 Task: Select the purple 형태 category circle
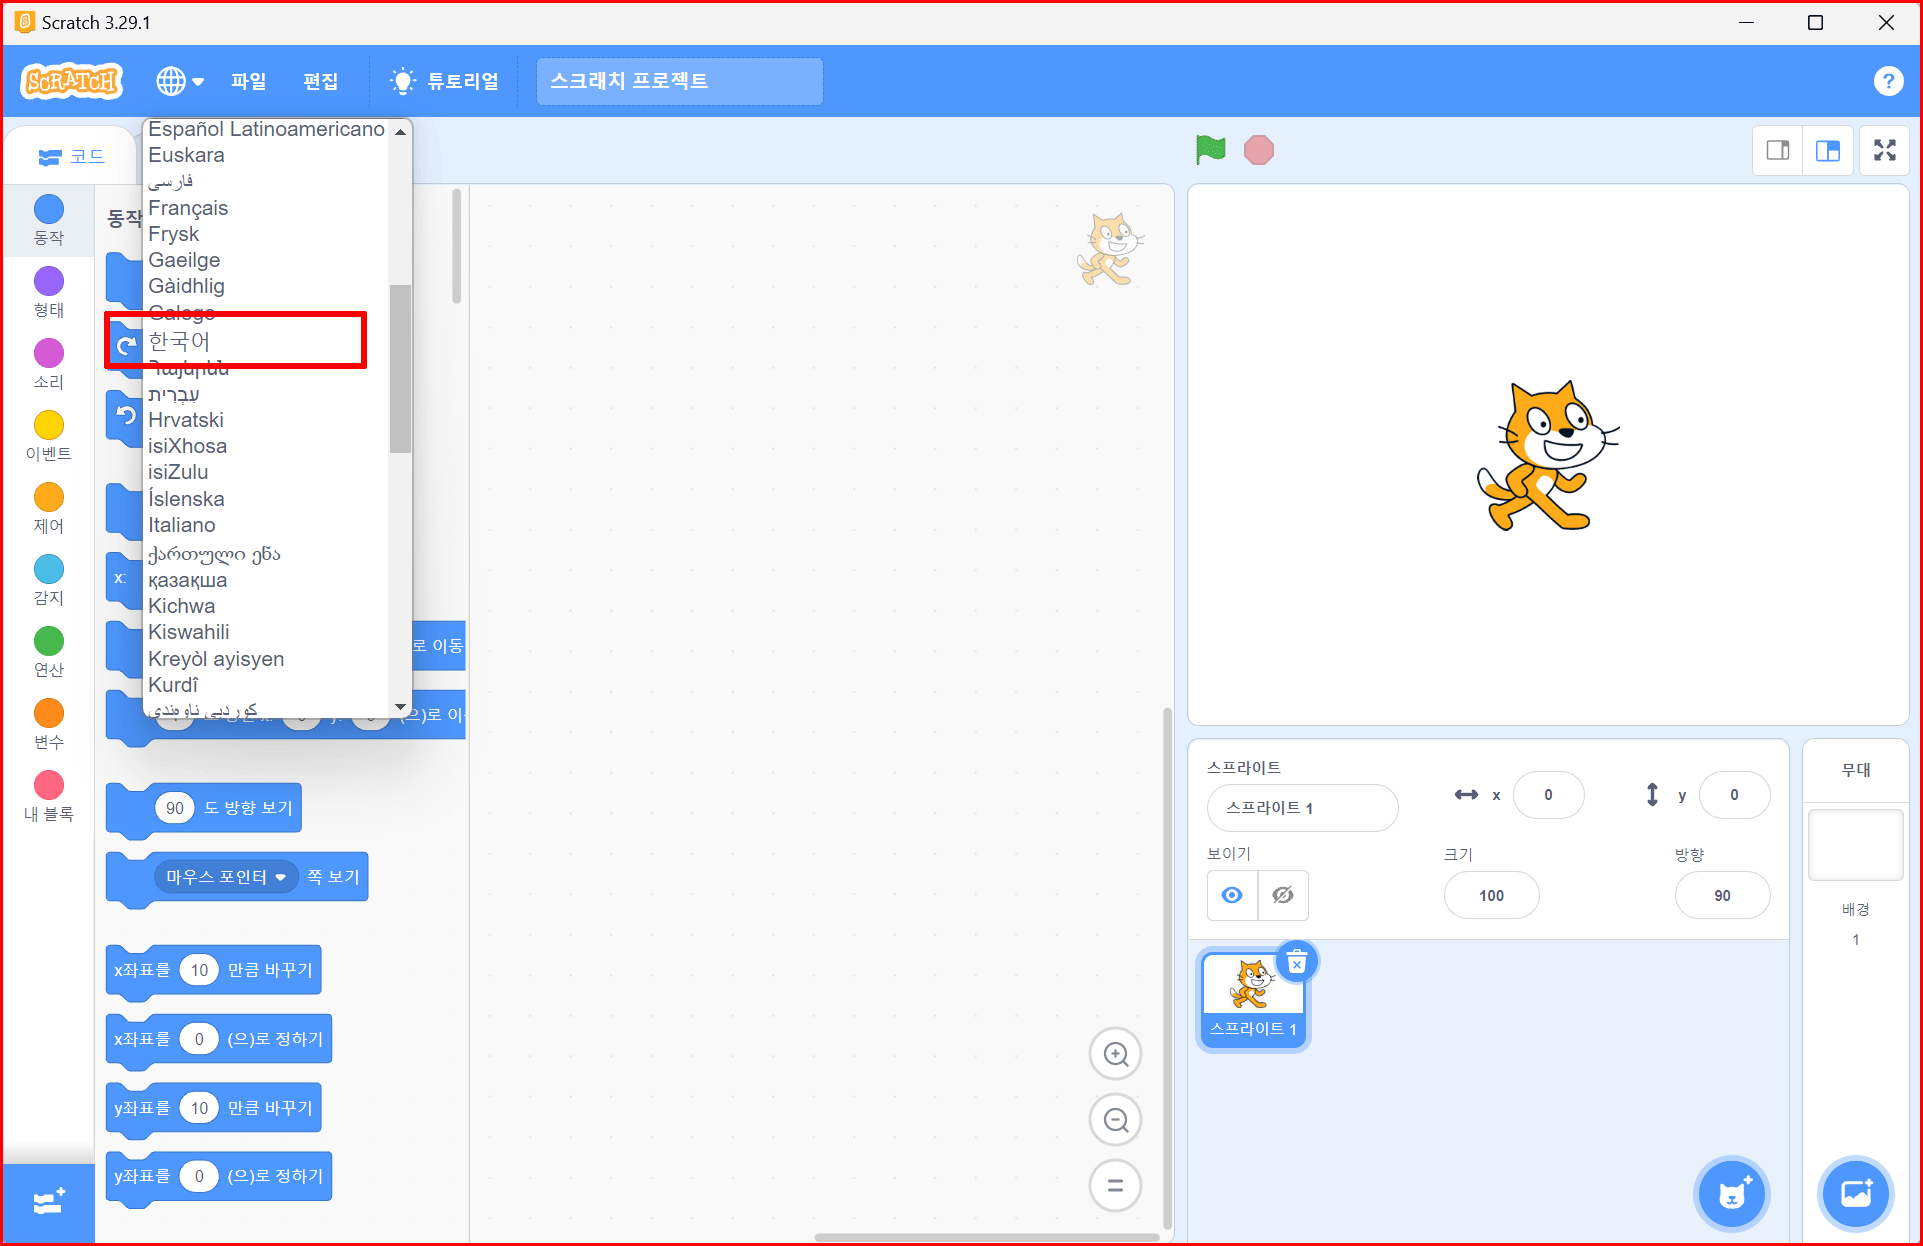pos(48,281)
